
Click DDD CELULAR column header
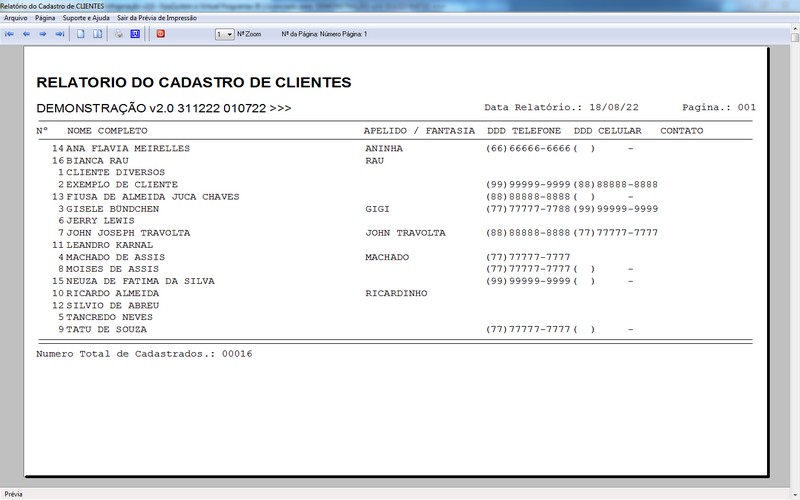pos(608,131)
